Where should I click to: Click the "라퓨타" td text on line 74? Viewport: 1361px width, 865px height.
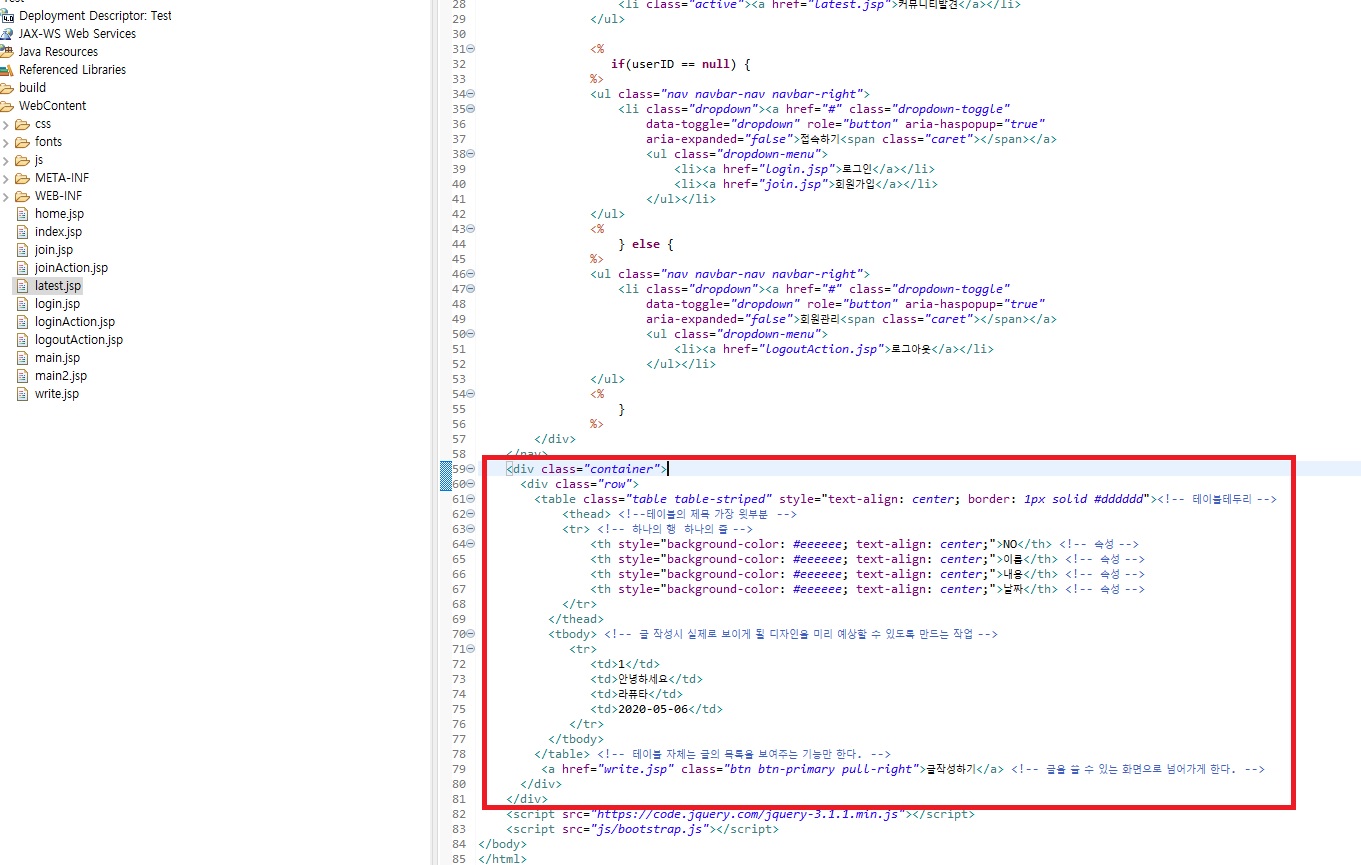click(632, 694)
